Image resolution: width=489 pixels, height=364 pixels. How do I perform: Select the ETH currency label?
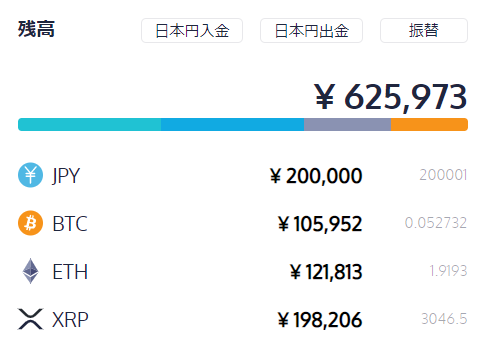70,271
